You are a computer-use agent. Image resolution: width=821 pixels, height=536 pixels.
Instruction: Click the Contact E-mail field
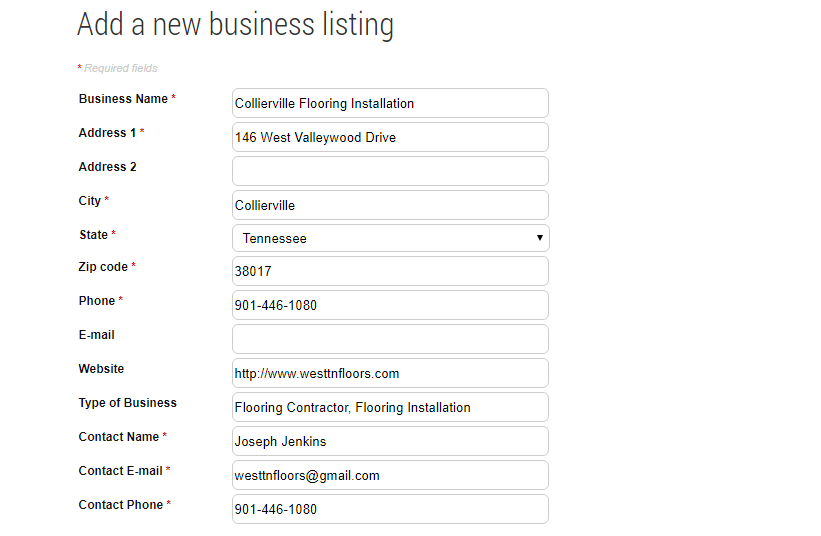391,475
